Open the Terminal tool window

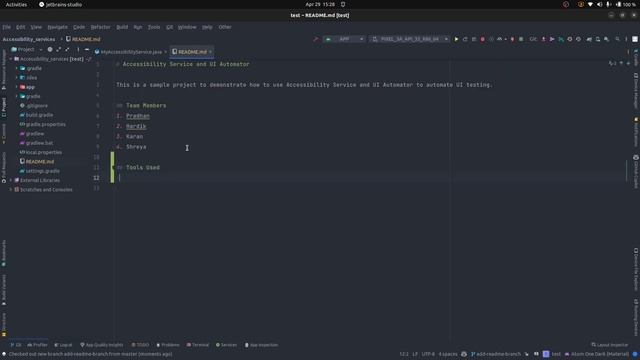coord(198,345)
